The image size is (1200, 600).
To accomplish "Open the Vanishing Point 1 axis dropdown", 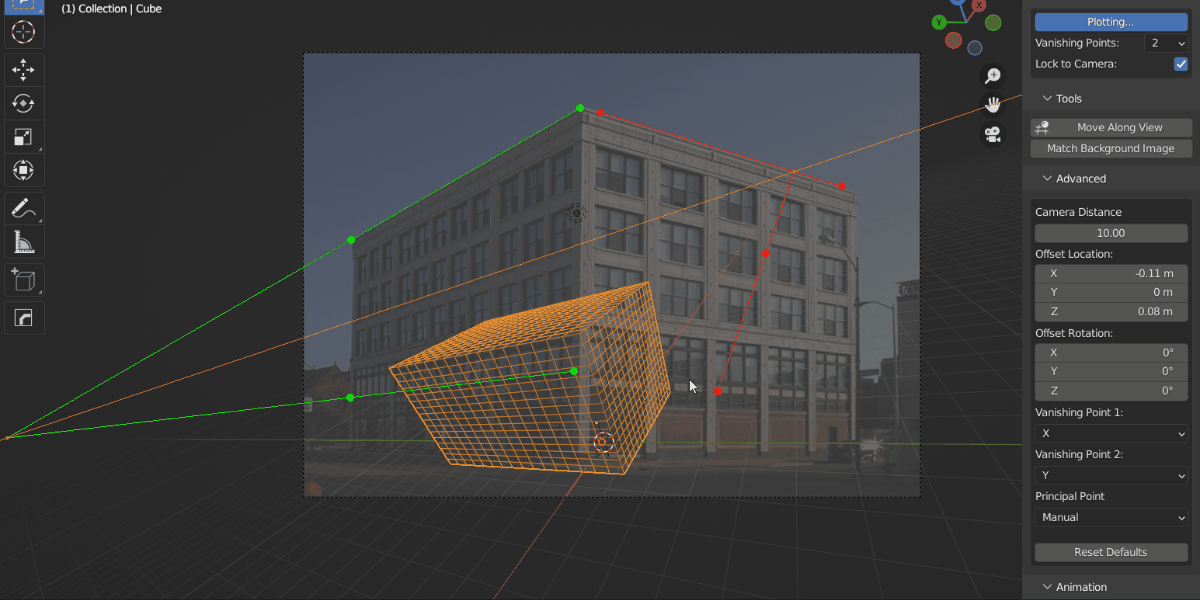I will (x=1111, y=434).
